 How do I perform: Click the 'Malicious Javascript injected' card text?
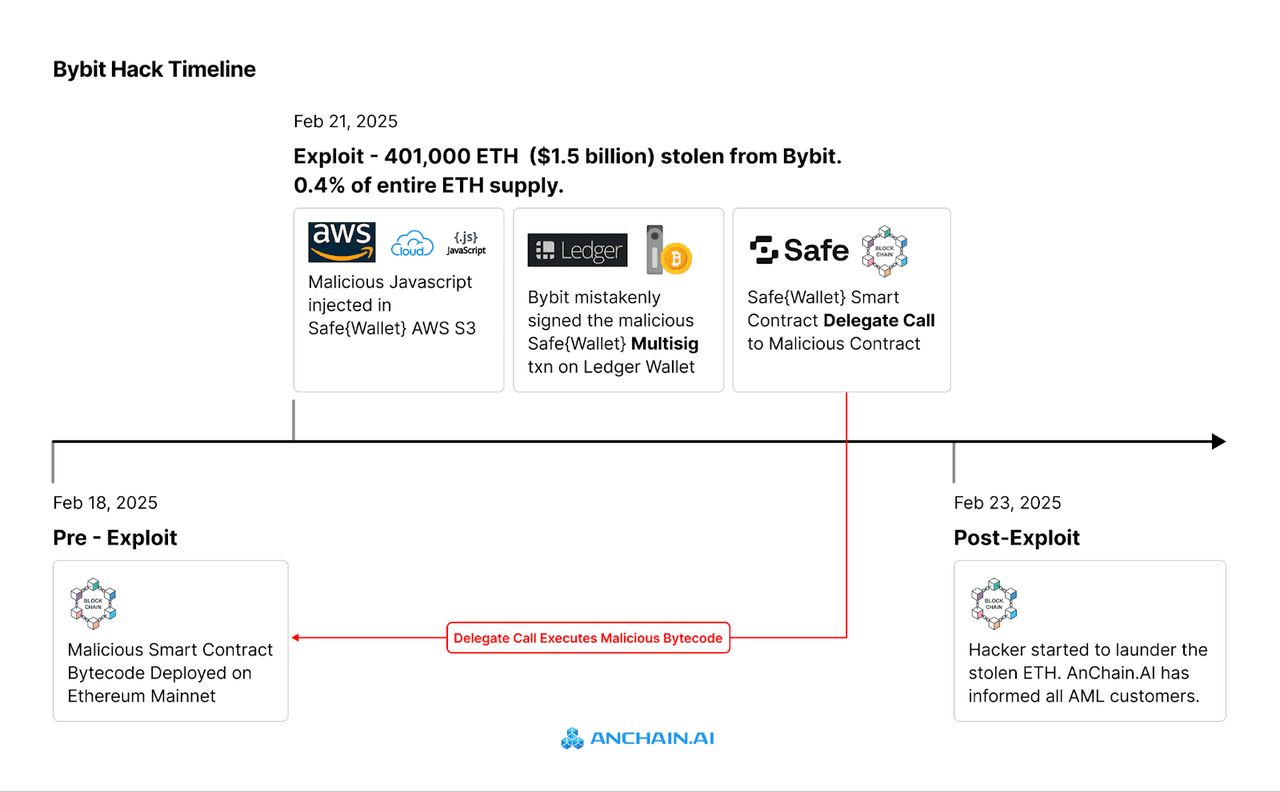(390, 305)
